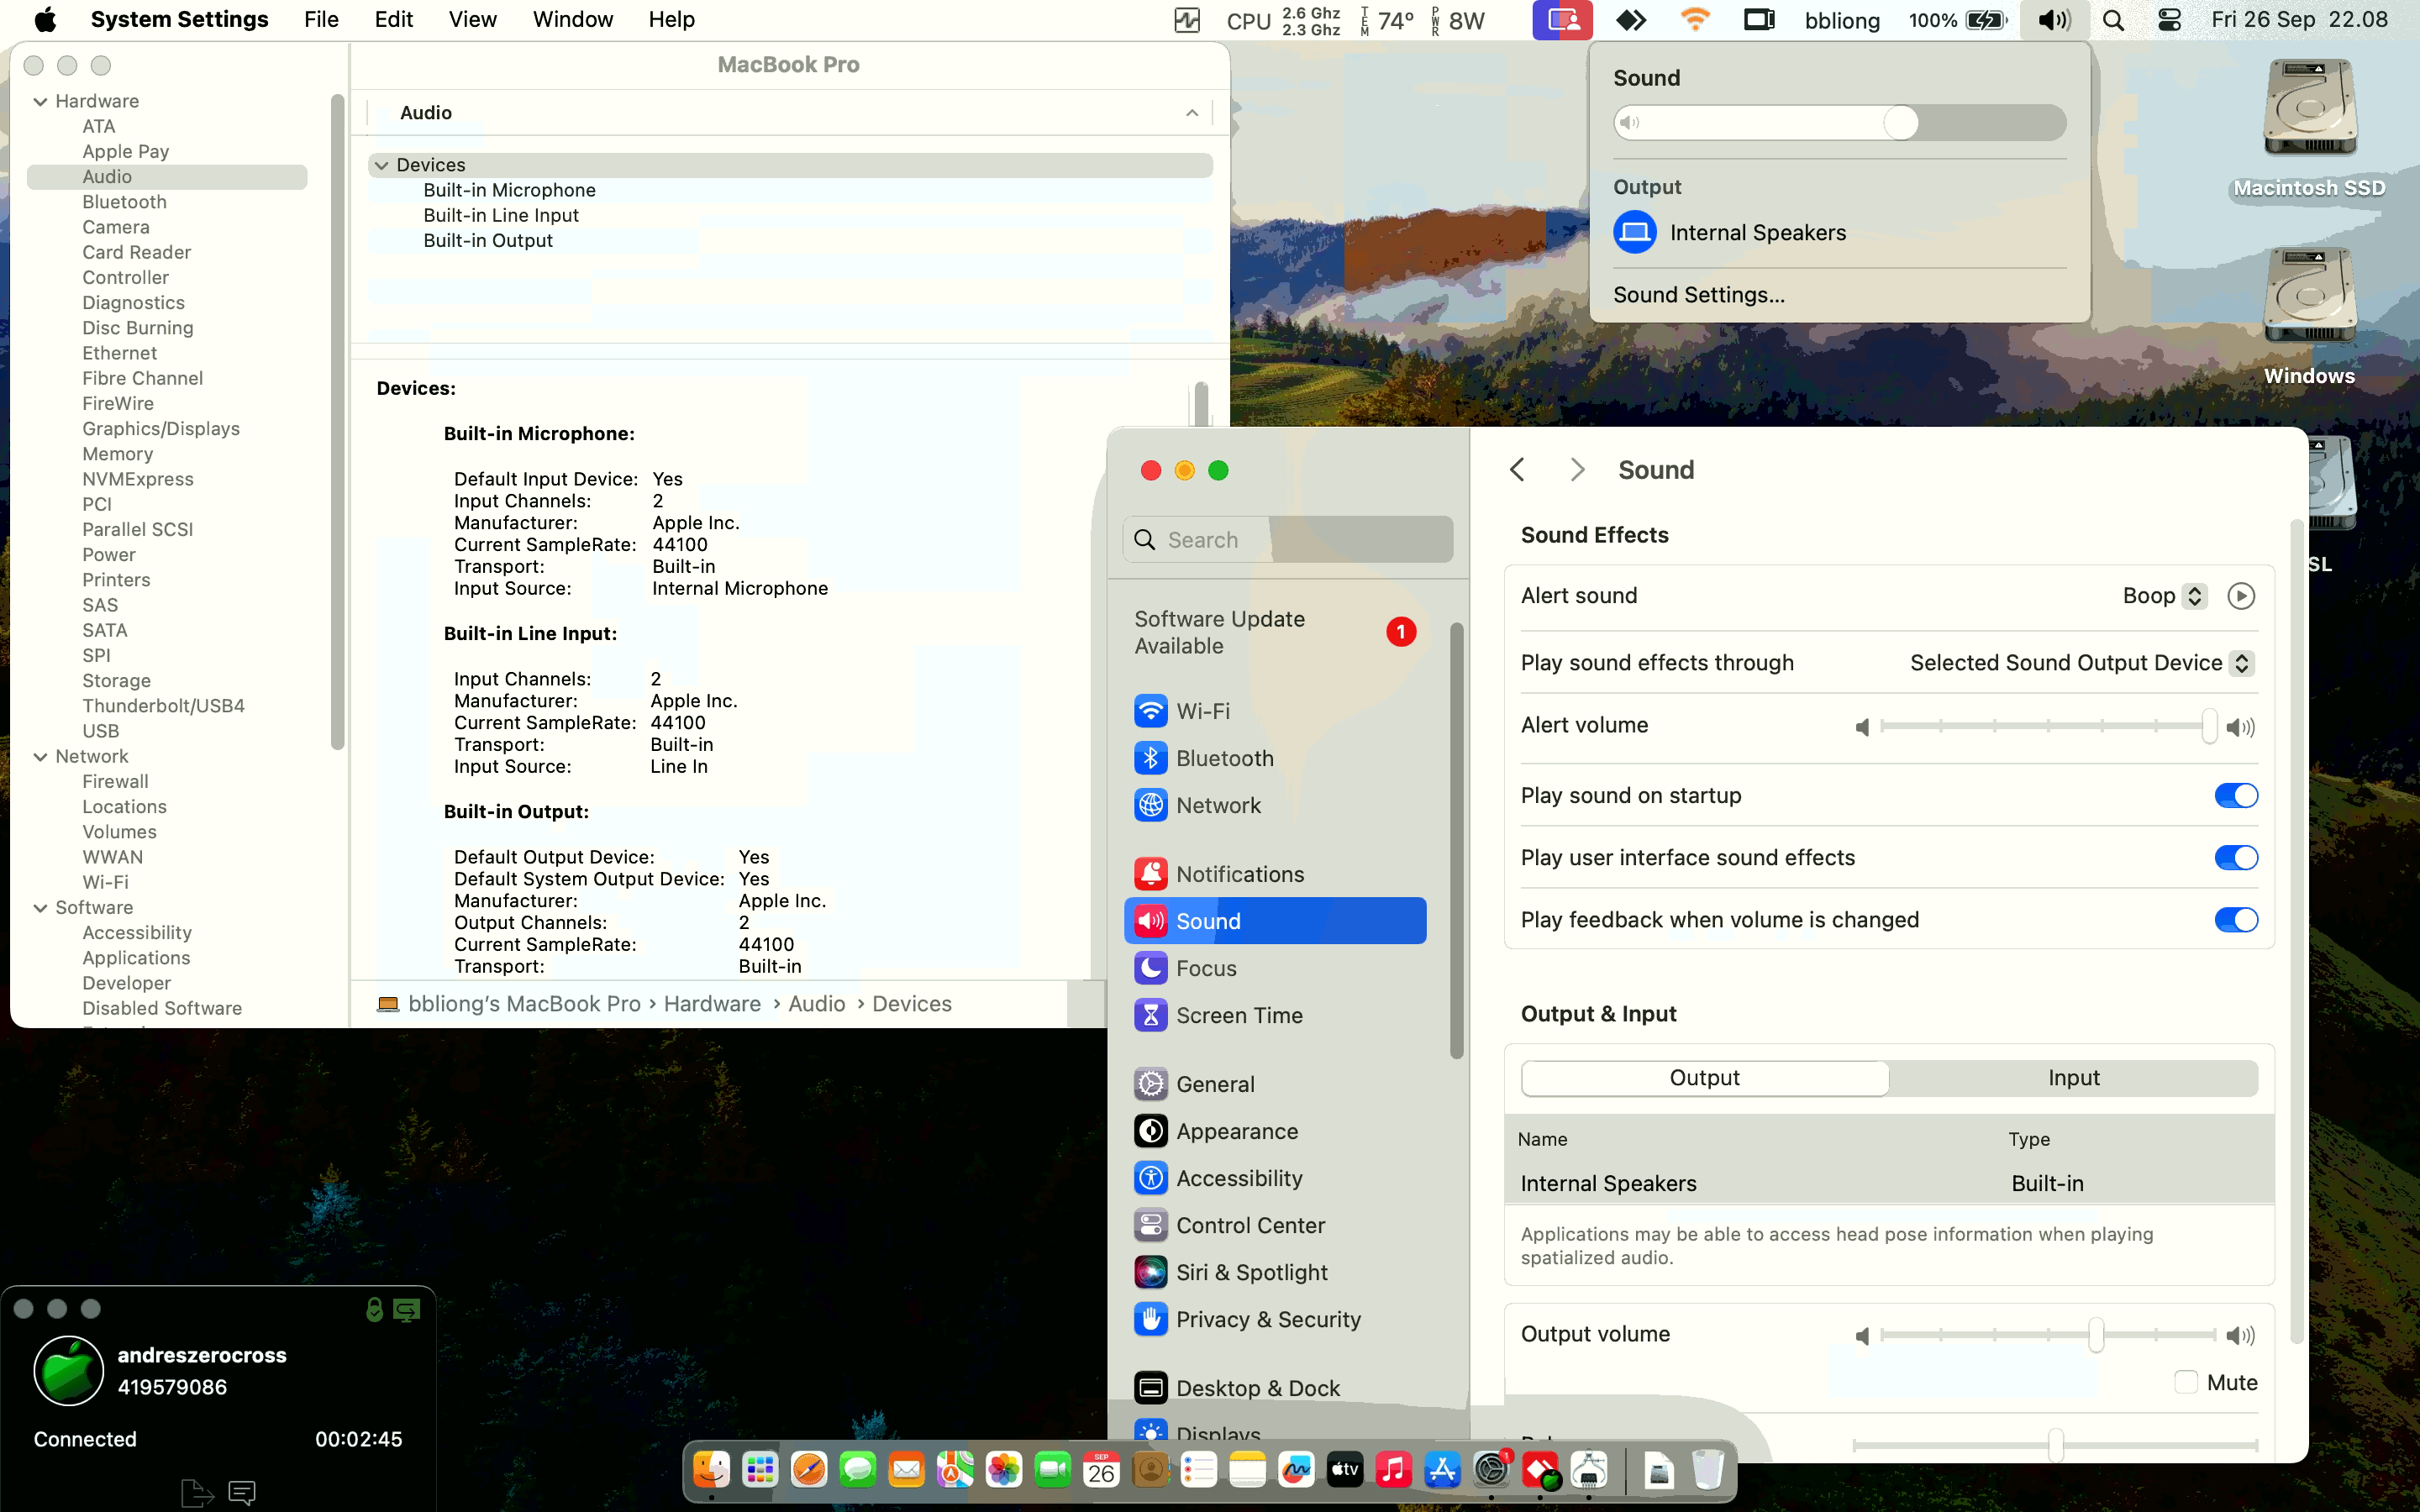Select Graphics/Displays in System Information sidebar

click(x=161, y=429)
